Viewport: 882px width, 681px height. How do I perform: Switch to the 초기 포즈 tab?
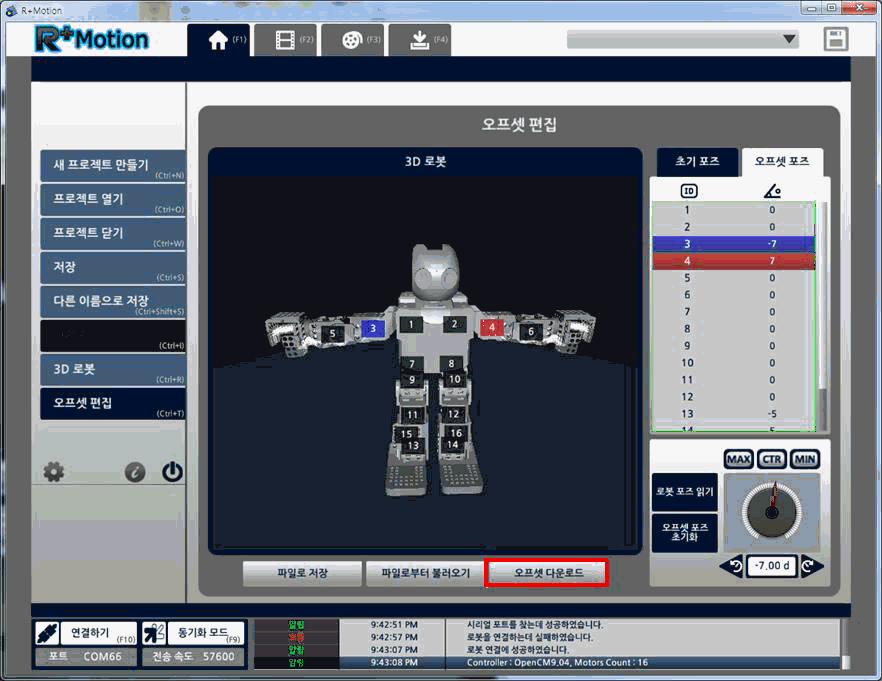[696, 161]
